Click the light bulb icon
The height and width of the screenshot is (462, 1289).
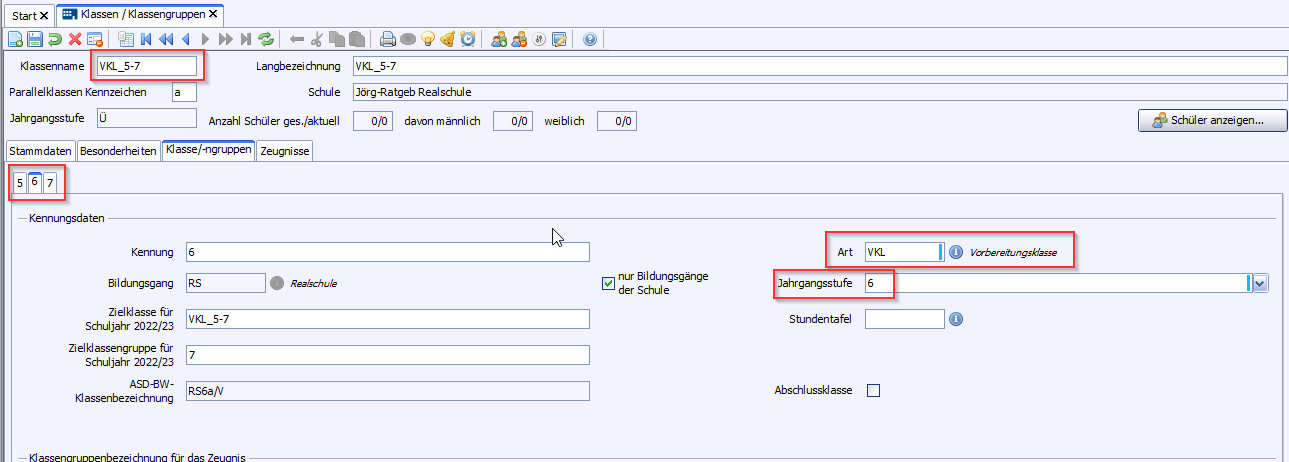pyautogui.click(x=428, y=40)
